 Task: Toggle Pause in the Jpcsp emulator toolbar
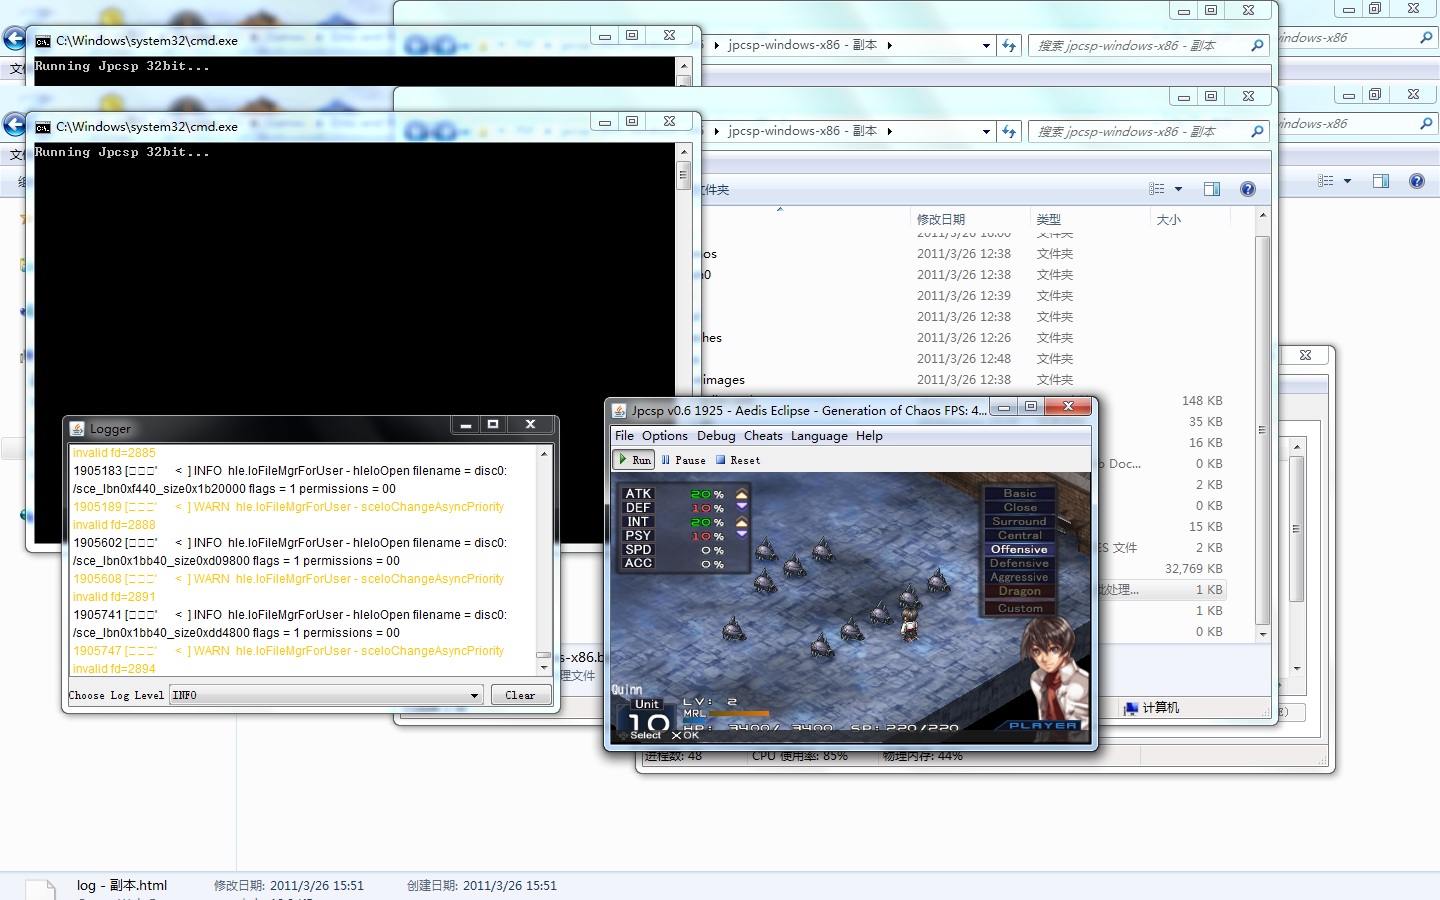pyautogui.click(x=683, y=460)
